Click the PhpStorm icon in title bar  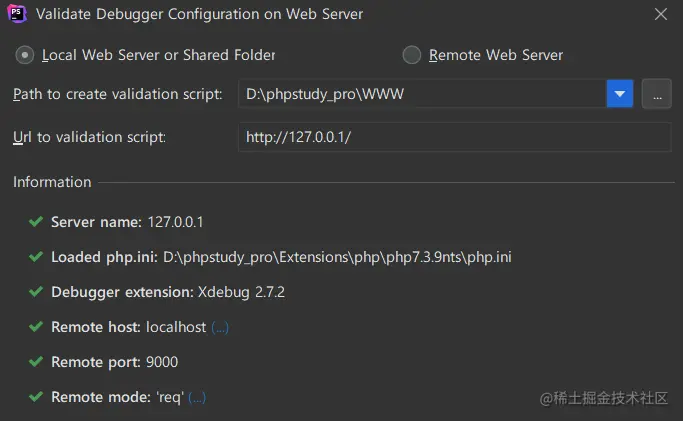(x=17, y=14)
